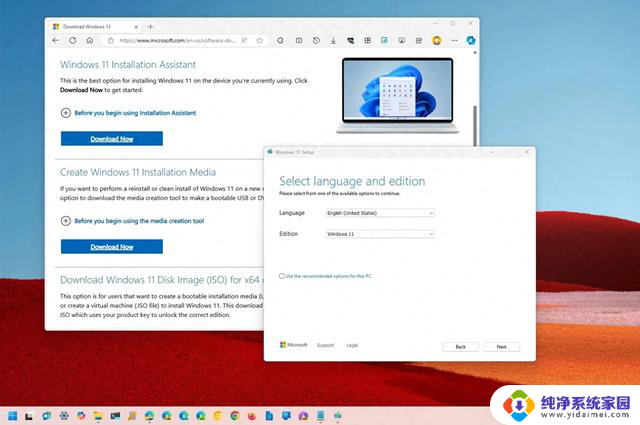The image size is (640, 425).
Task: Open the Support link in Setup
Action: click(325, 345)
